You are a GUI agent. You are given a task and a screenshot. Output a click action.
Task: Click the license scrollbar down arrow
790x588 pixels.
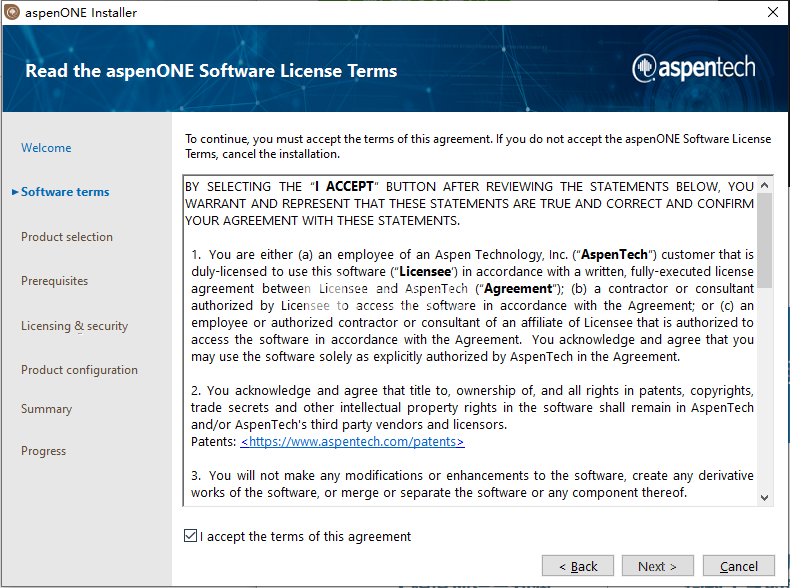coord(764,498)
